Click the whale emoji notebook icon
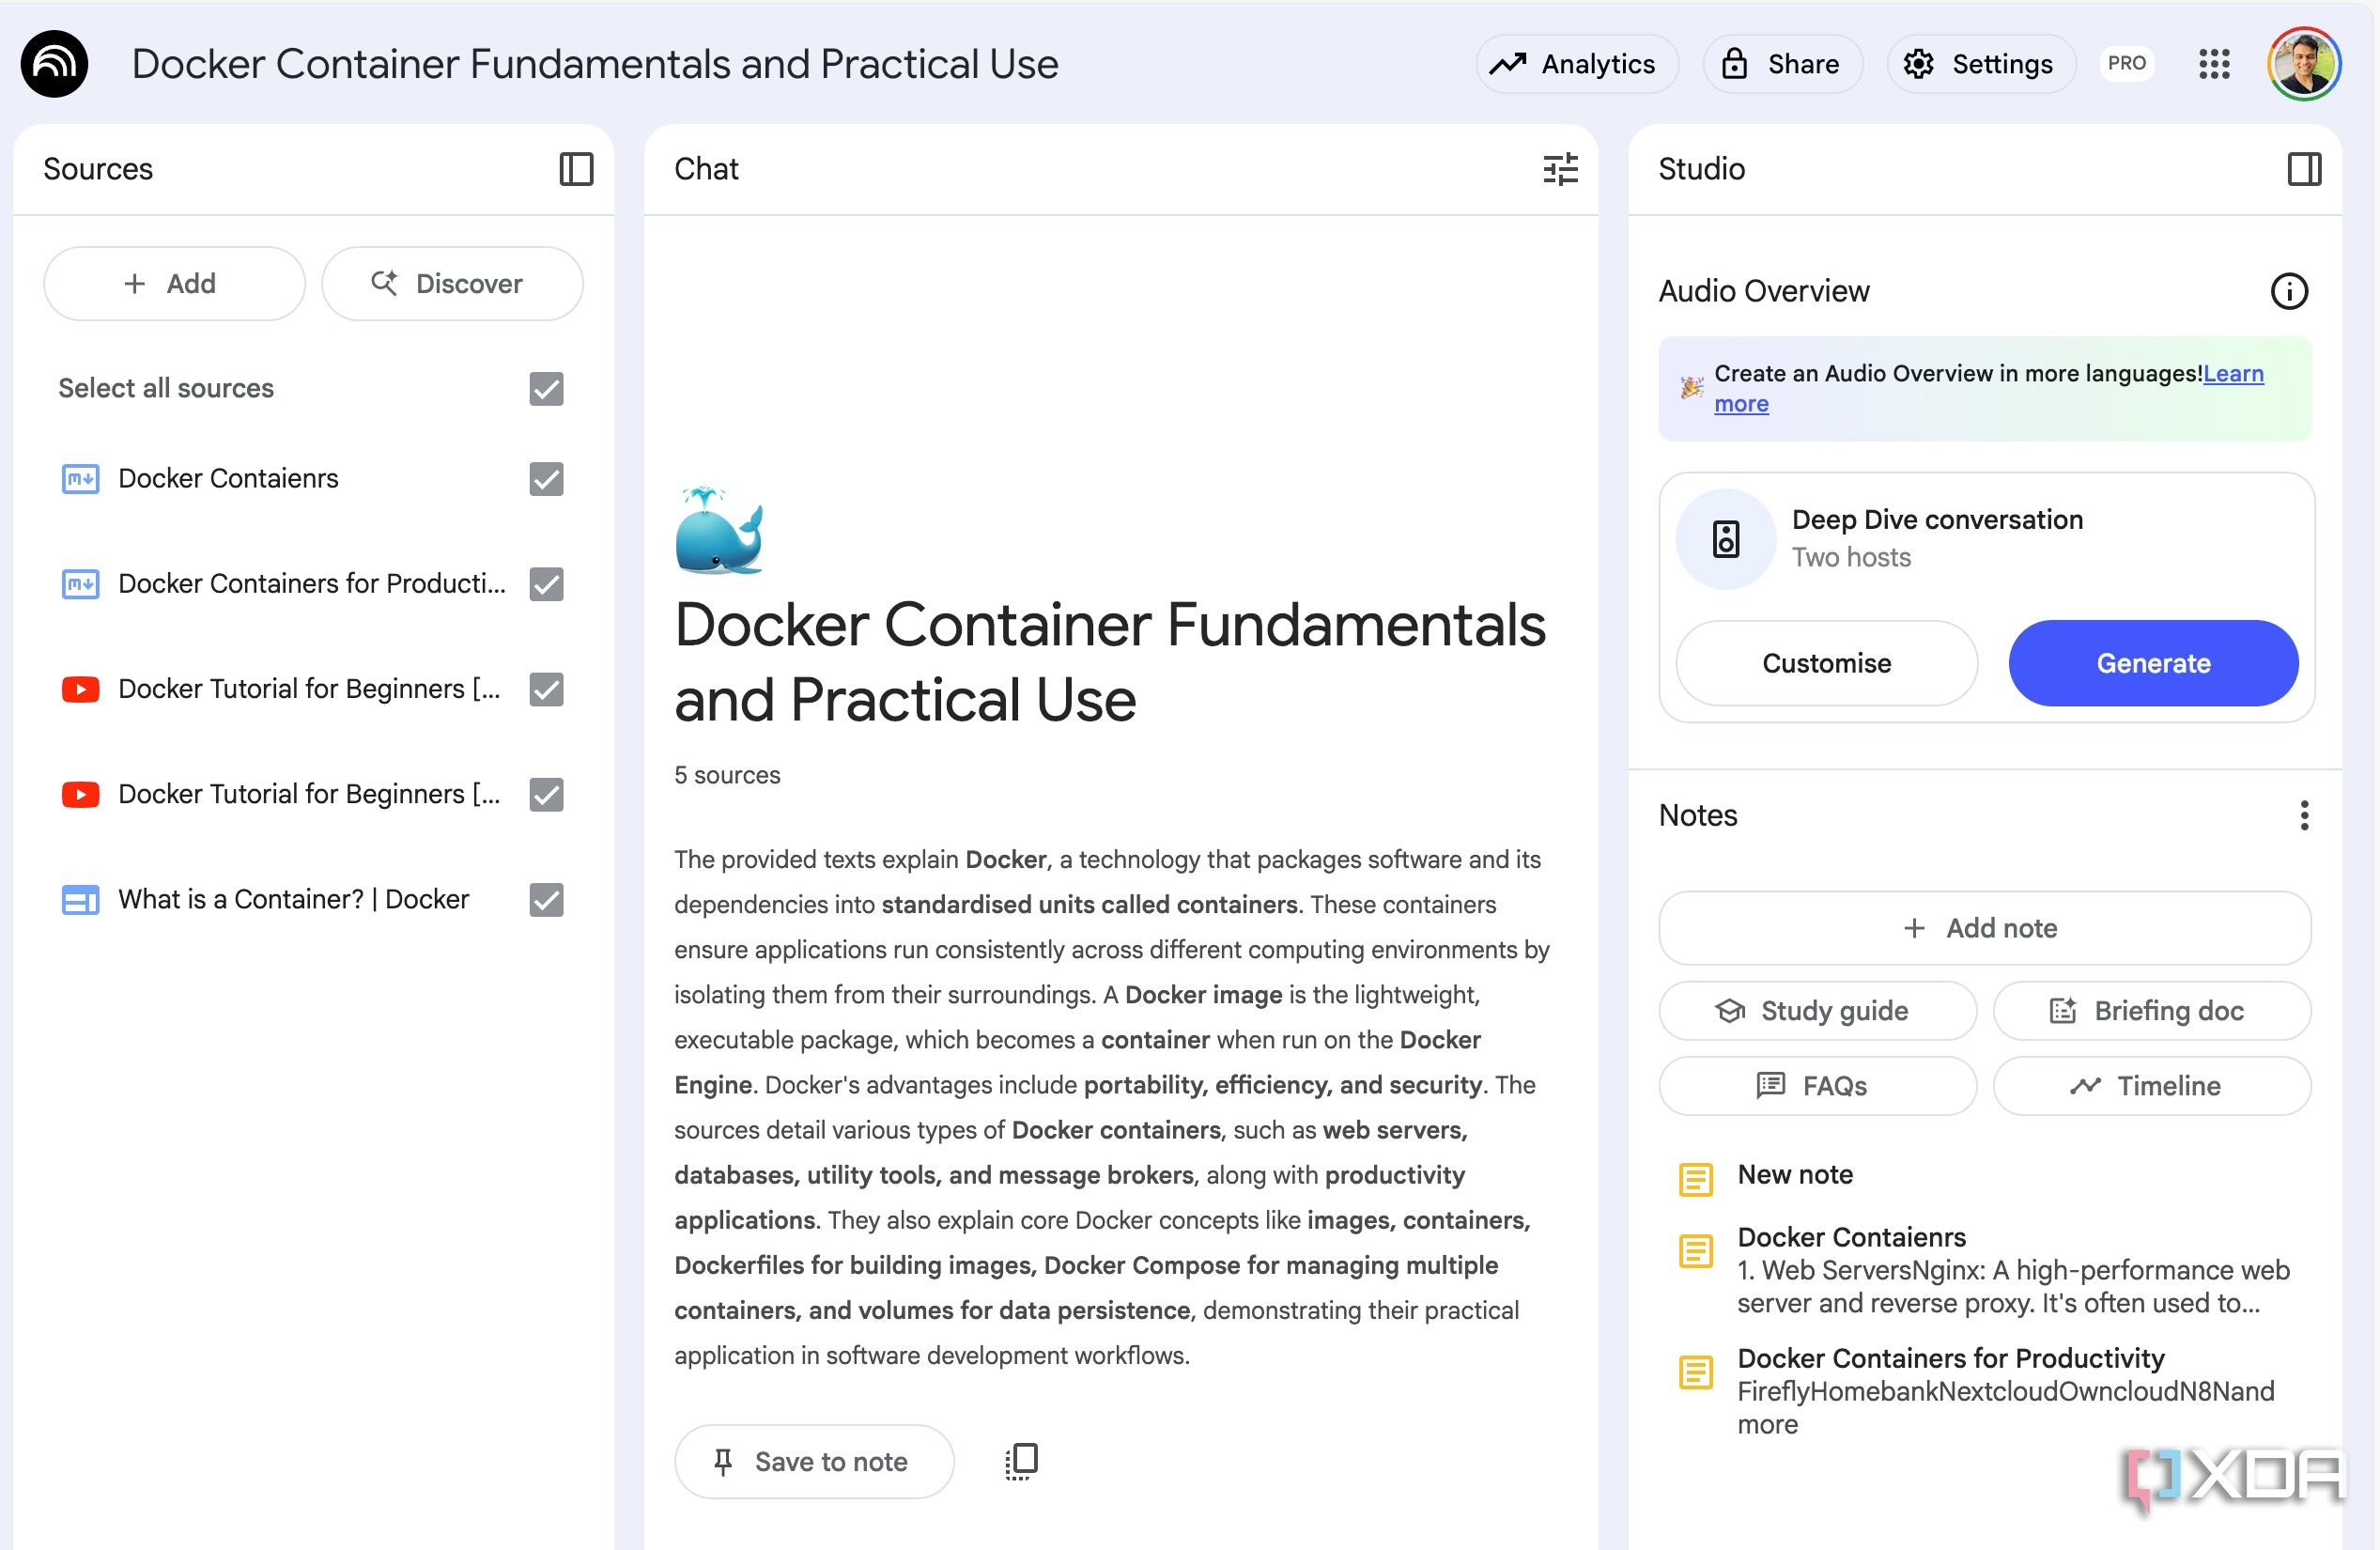Viewport: 2380px width, 1550px height. (x=719, y=531)
